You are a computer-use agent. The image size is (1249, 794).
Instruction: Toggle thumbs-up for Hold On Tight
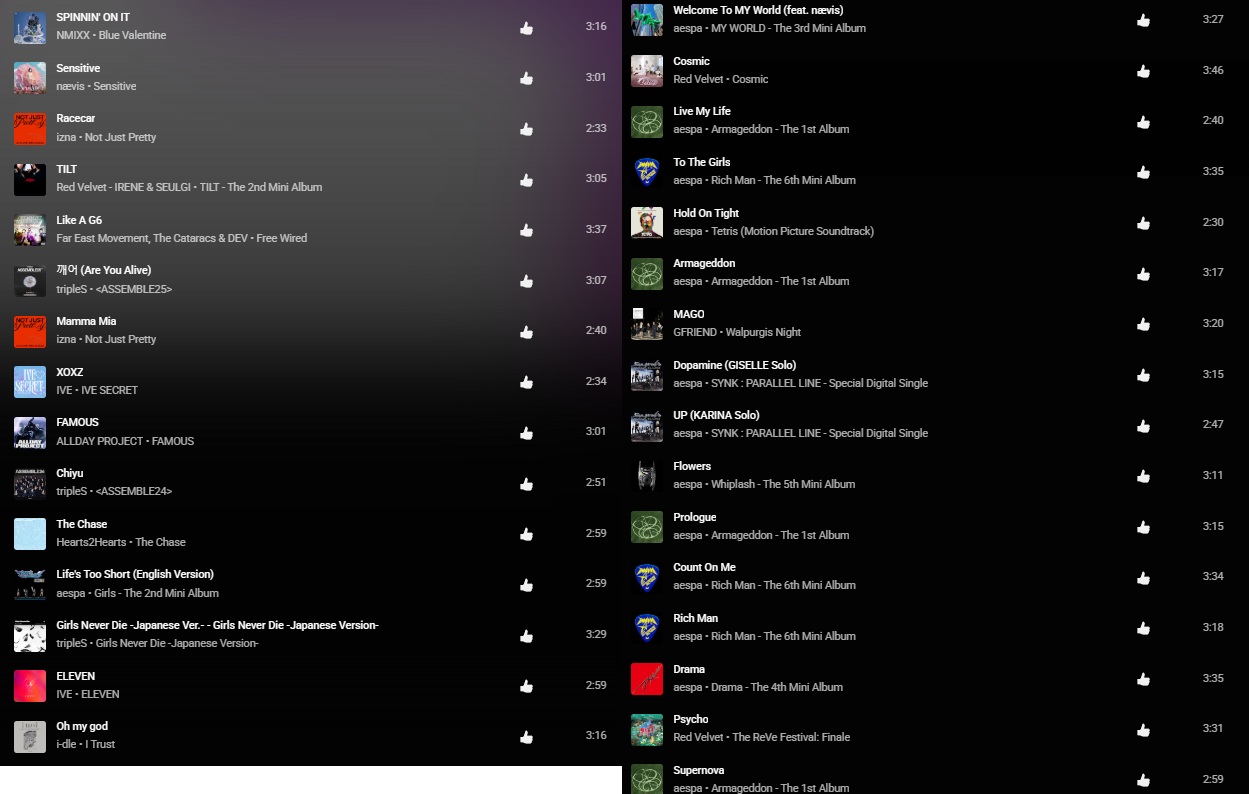(x=1143, y=223)
